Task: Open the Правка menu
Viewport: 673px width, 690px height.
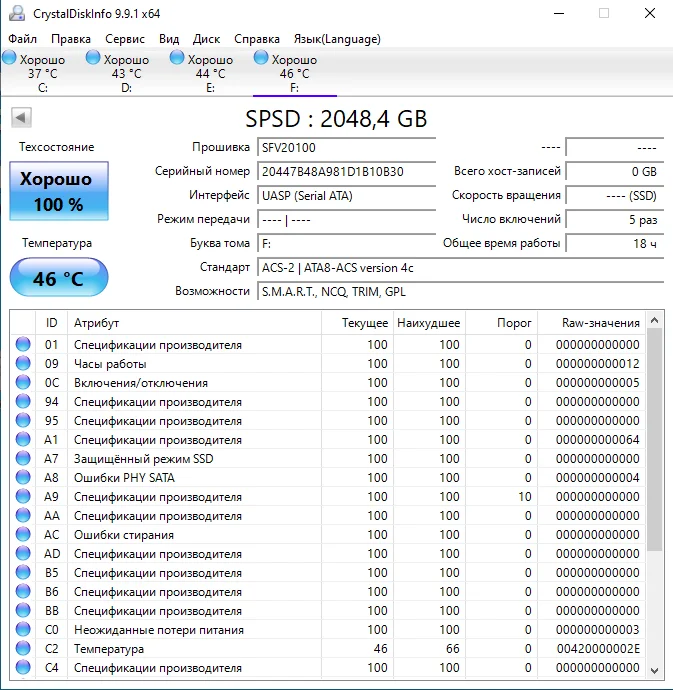Action: point(71,39)
